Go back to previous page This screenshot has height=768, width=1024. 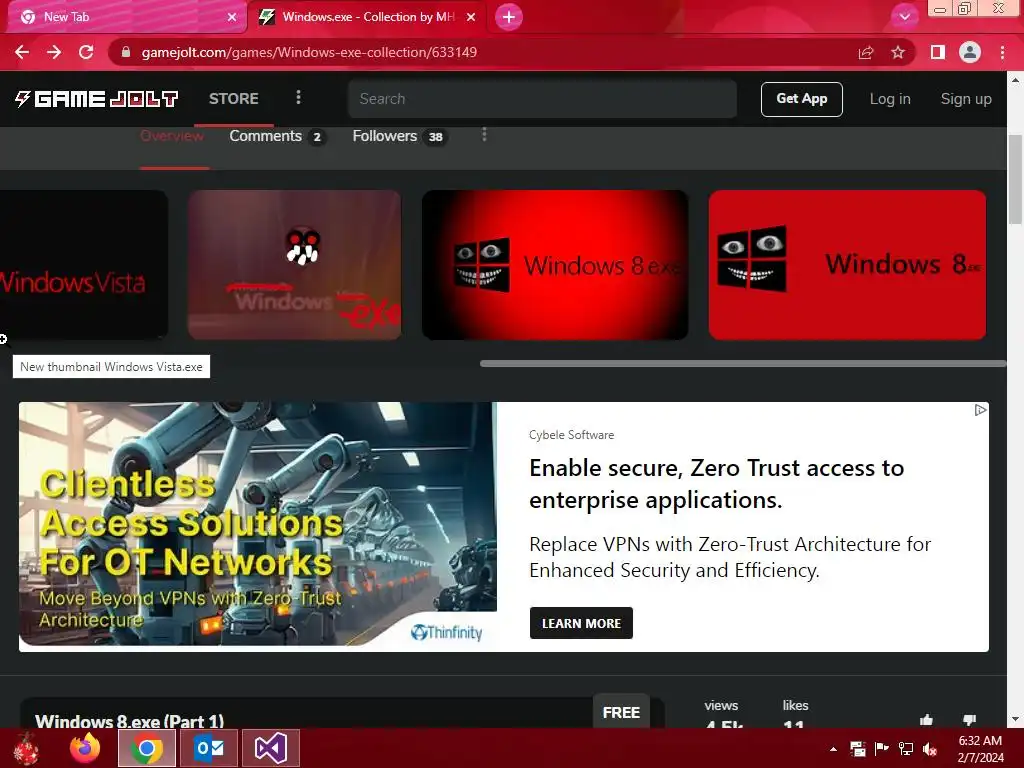pos(22,52)
